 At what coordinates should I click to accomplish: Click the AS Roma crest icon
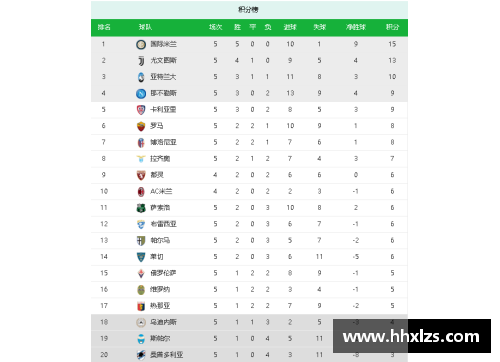pos(141,126)
